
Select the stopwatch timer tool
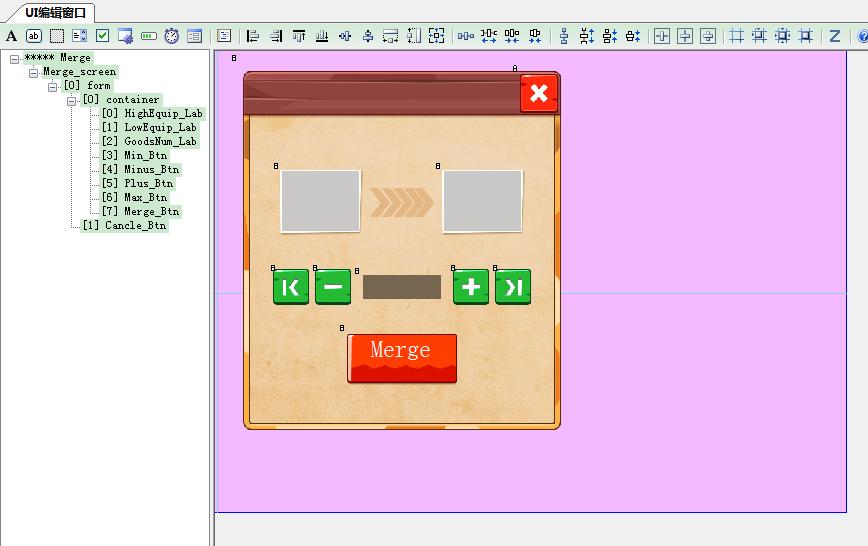(x=172, y=36)
